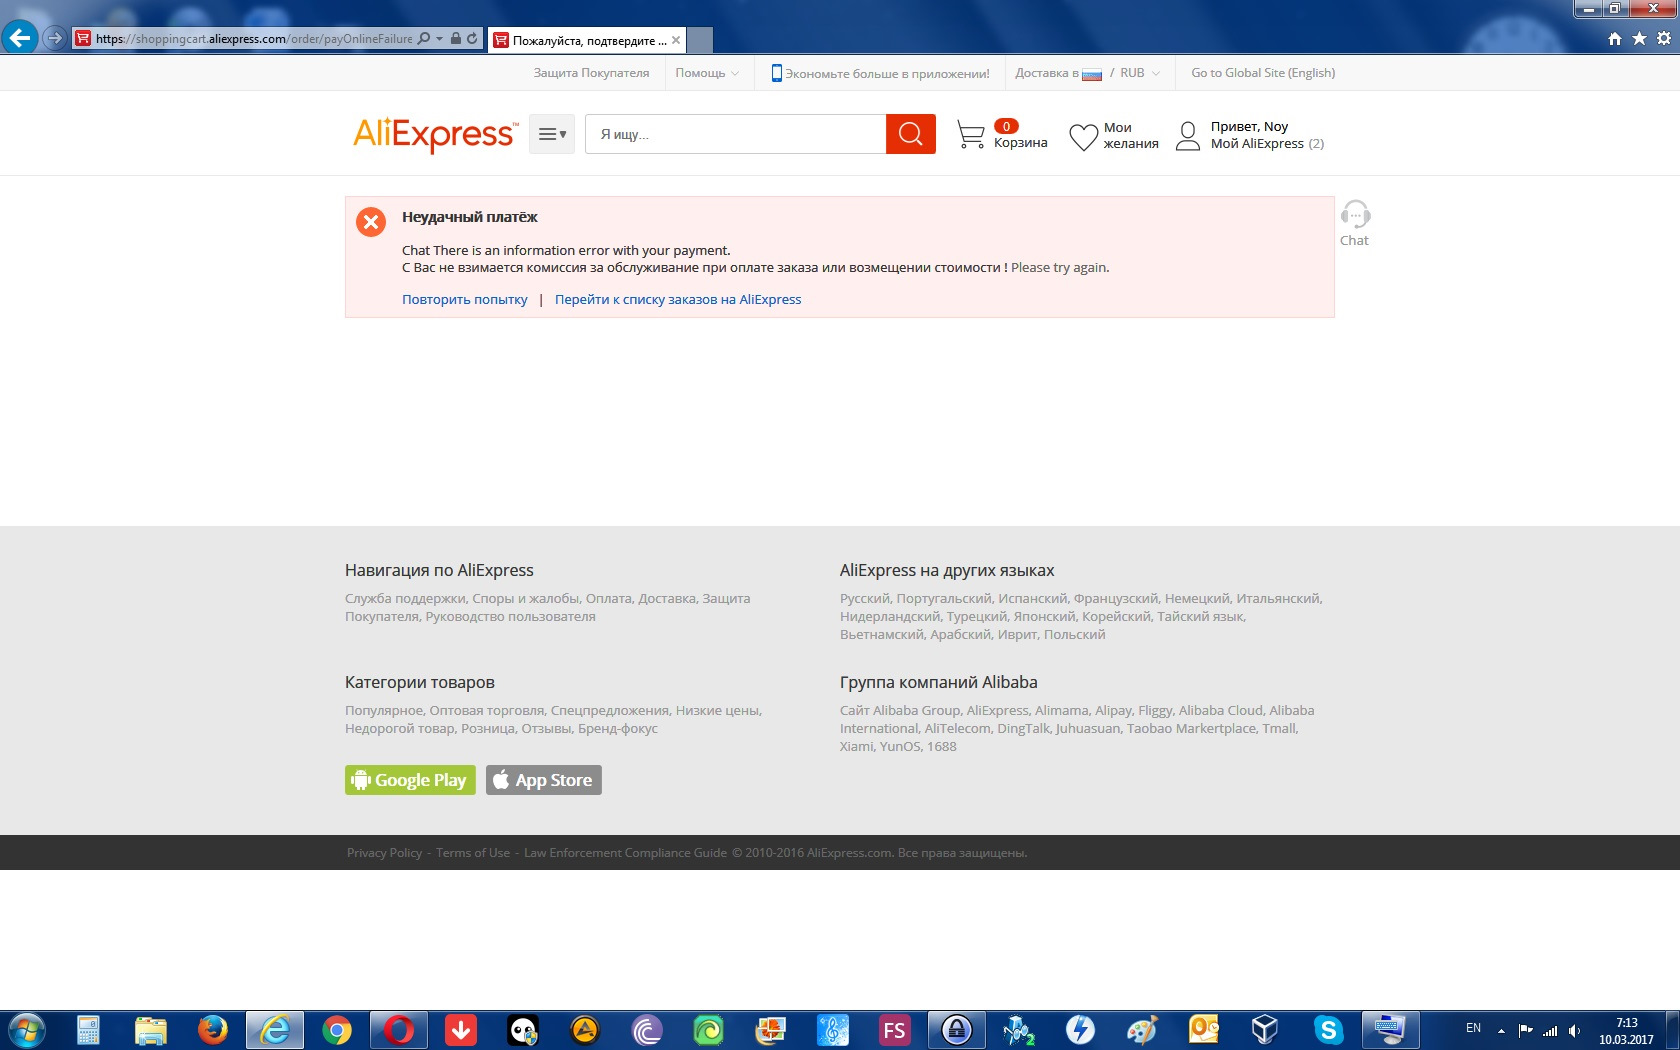Click the browser Back arrow button
The height and width of the screenshot is (1050, 1680).
coord(19,39)
